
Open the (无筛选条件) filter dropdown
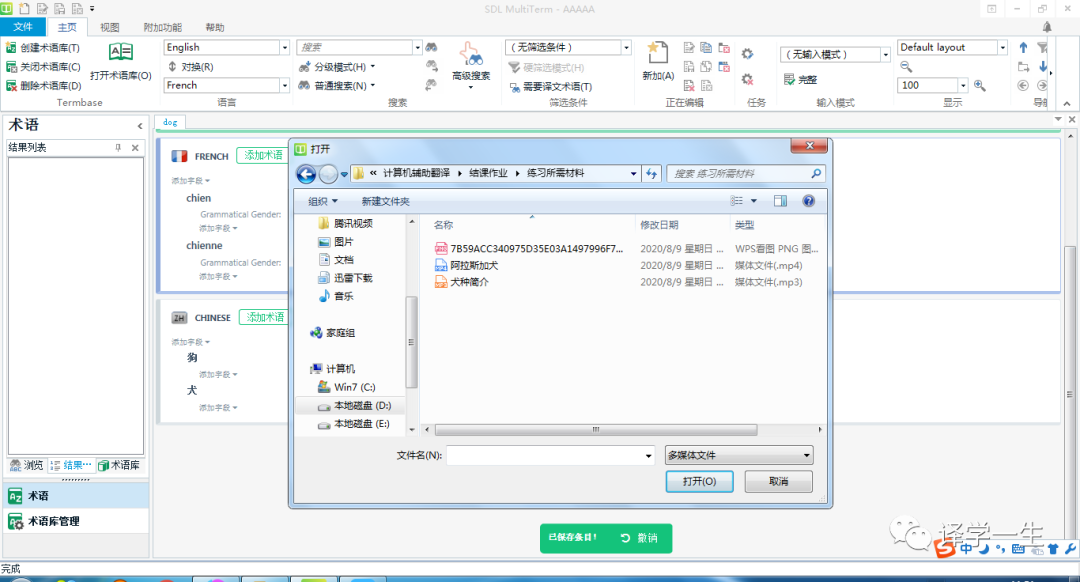tap(626, 48)
